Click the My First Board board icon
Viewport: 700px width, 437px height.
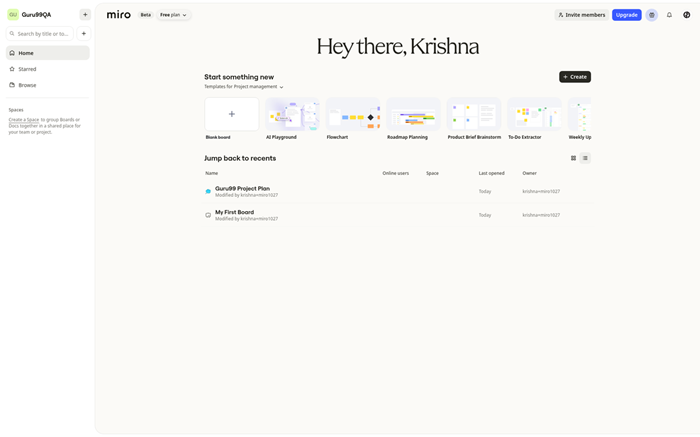pyautogui.click(x=208, y=215)
